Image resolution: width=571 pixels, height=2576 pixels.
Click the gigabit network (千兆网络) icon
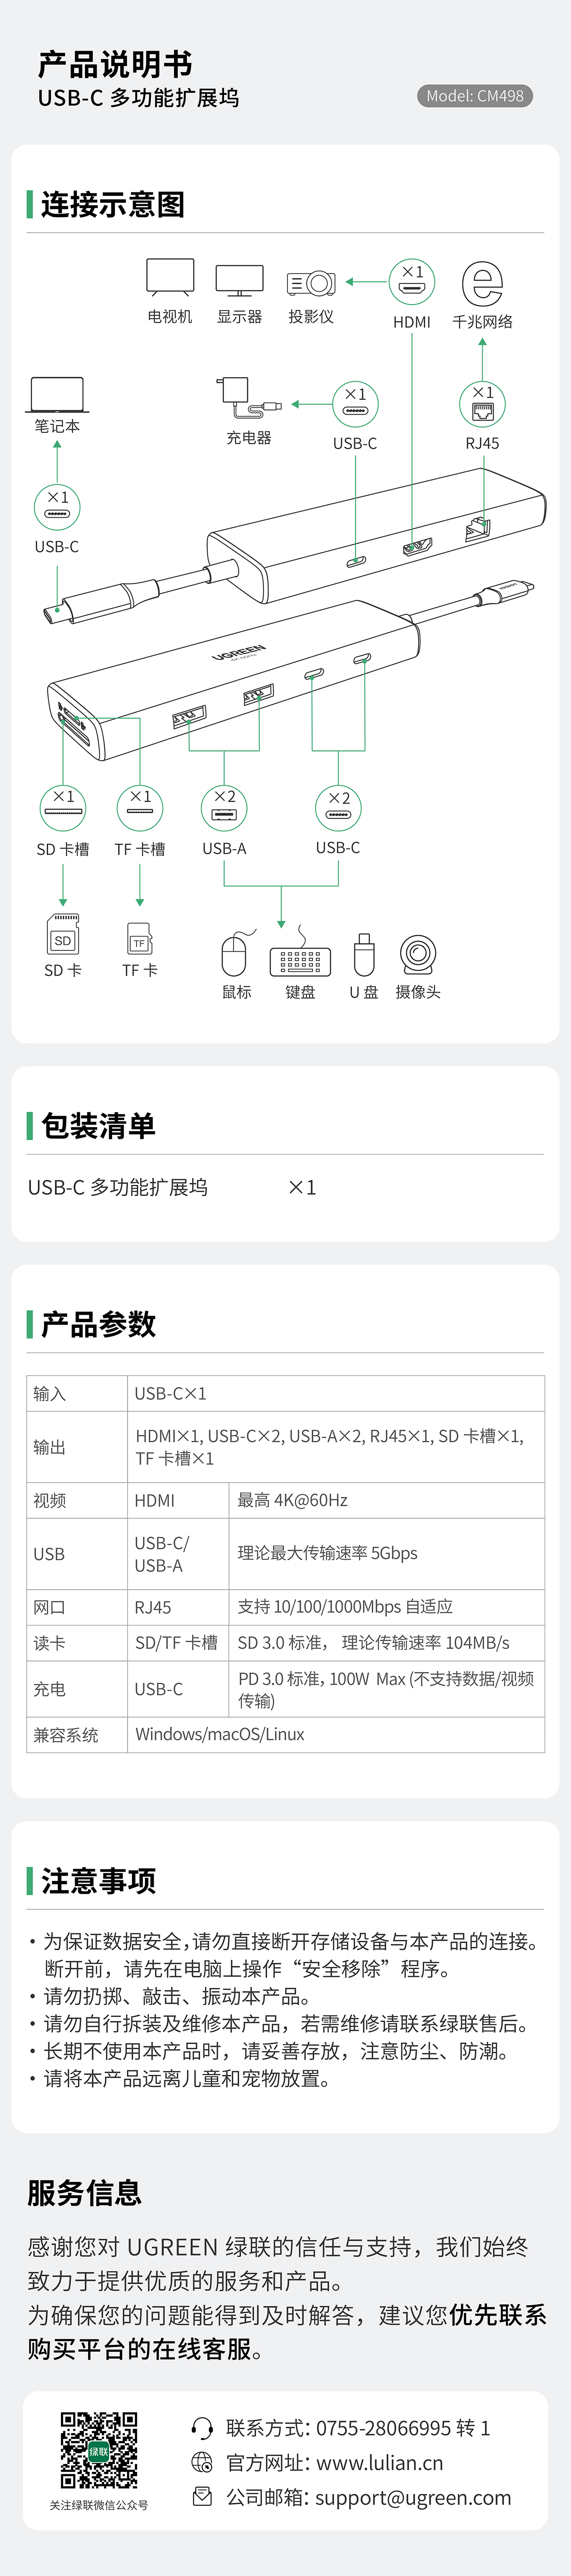pyautogui.click(x=482, y=283)
